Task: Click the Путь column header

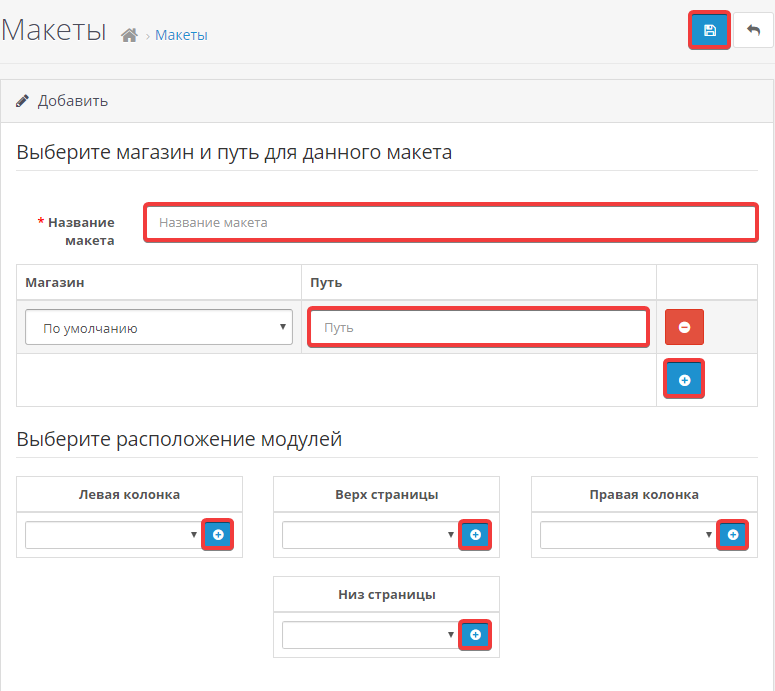Action: coord(326,283)
